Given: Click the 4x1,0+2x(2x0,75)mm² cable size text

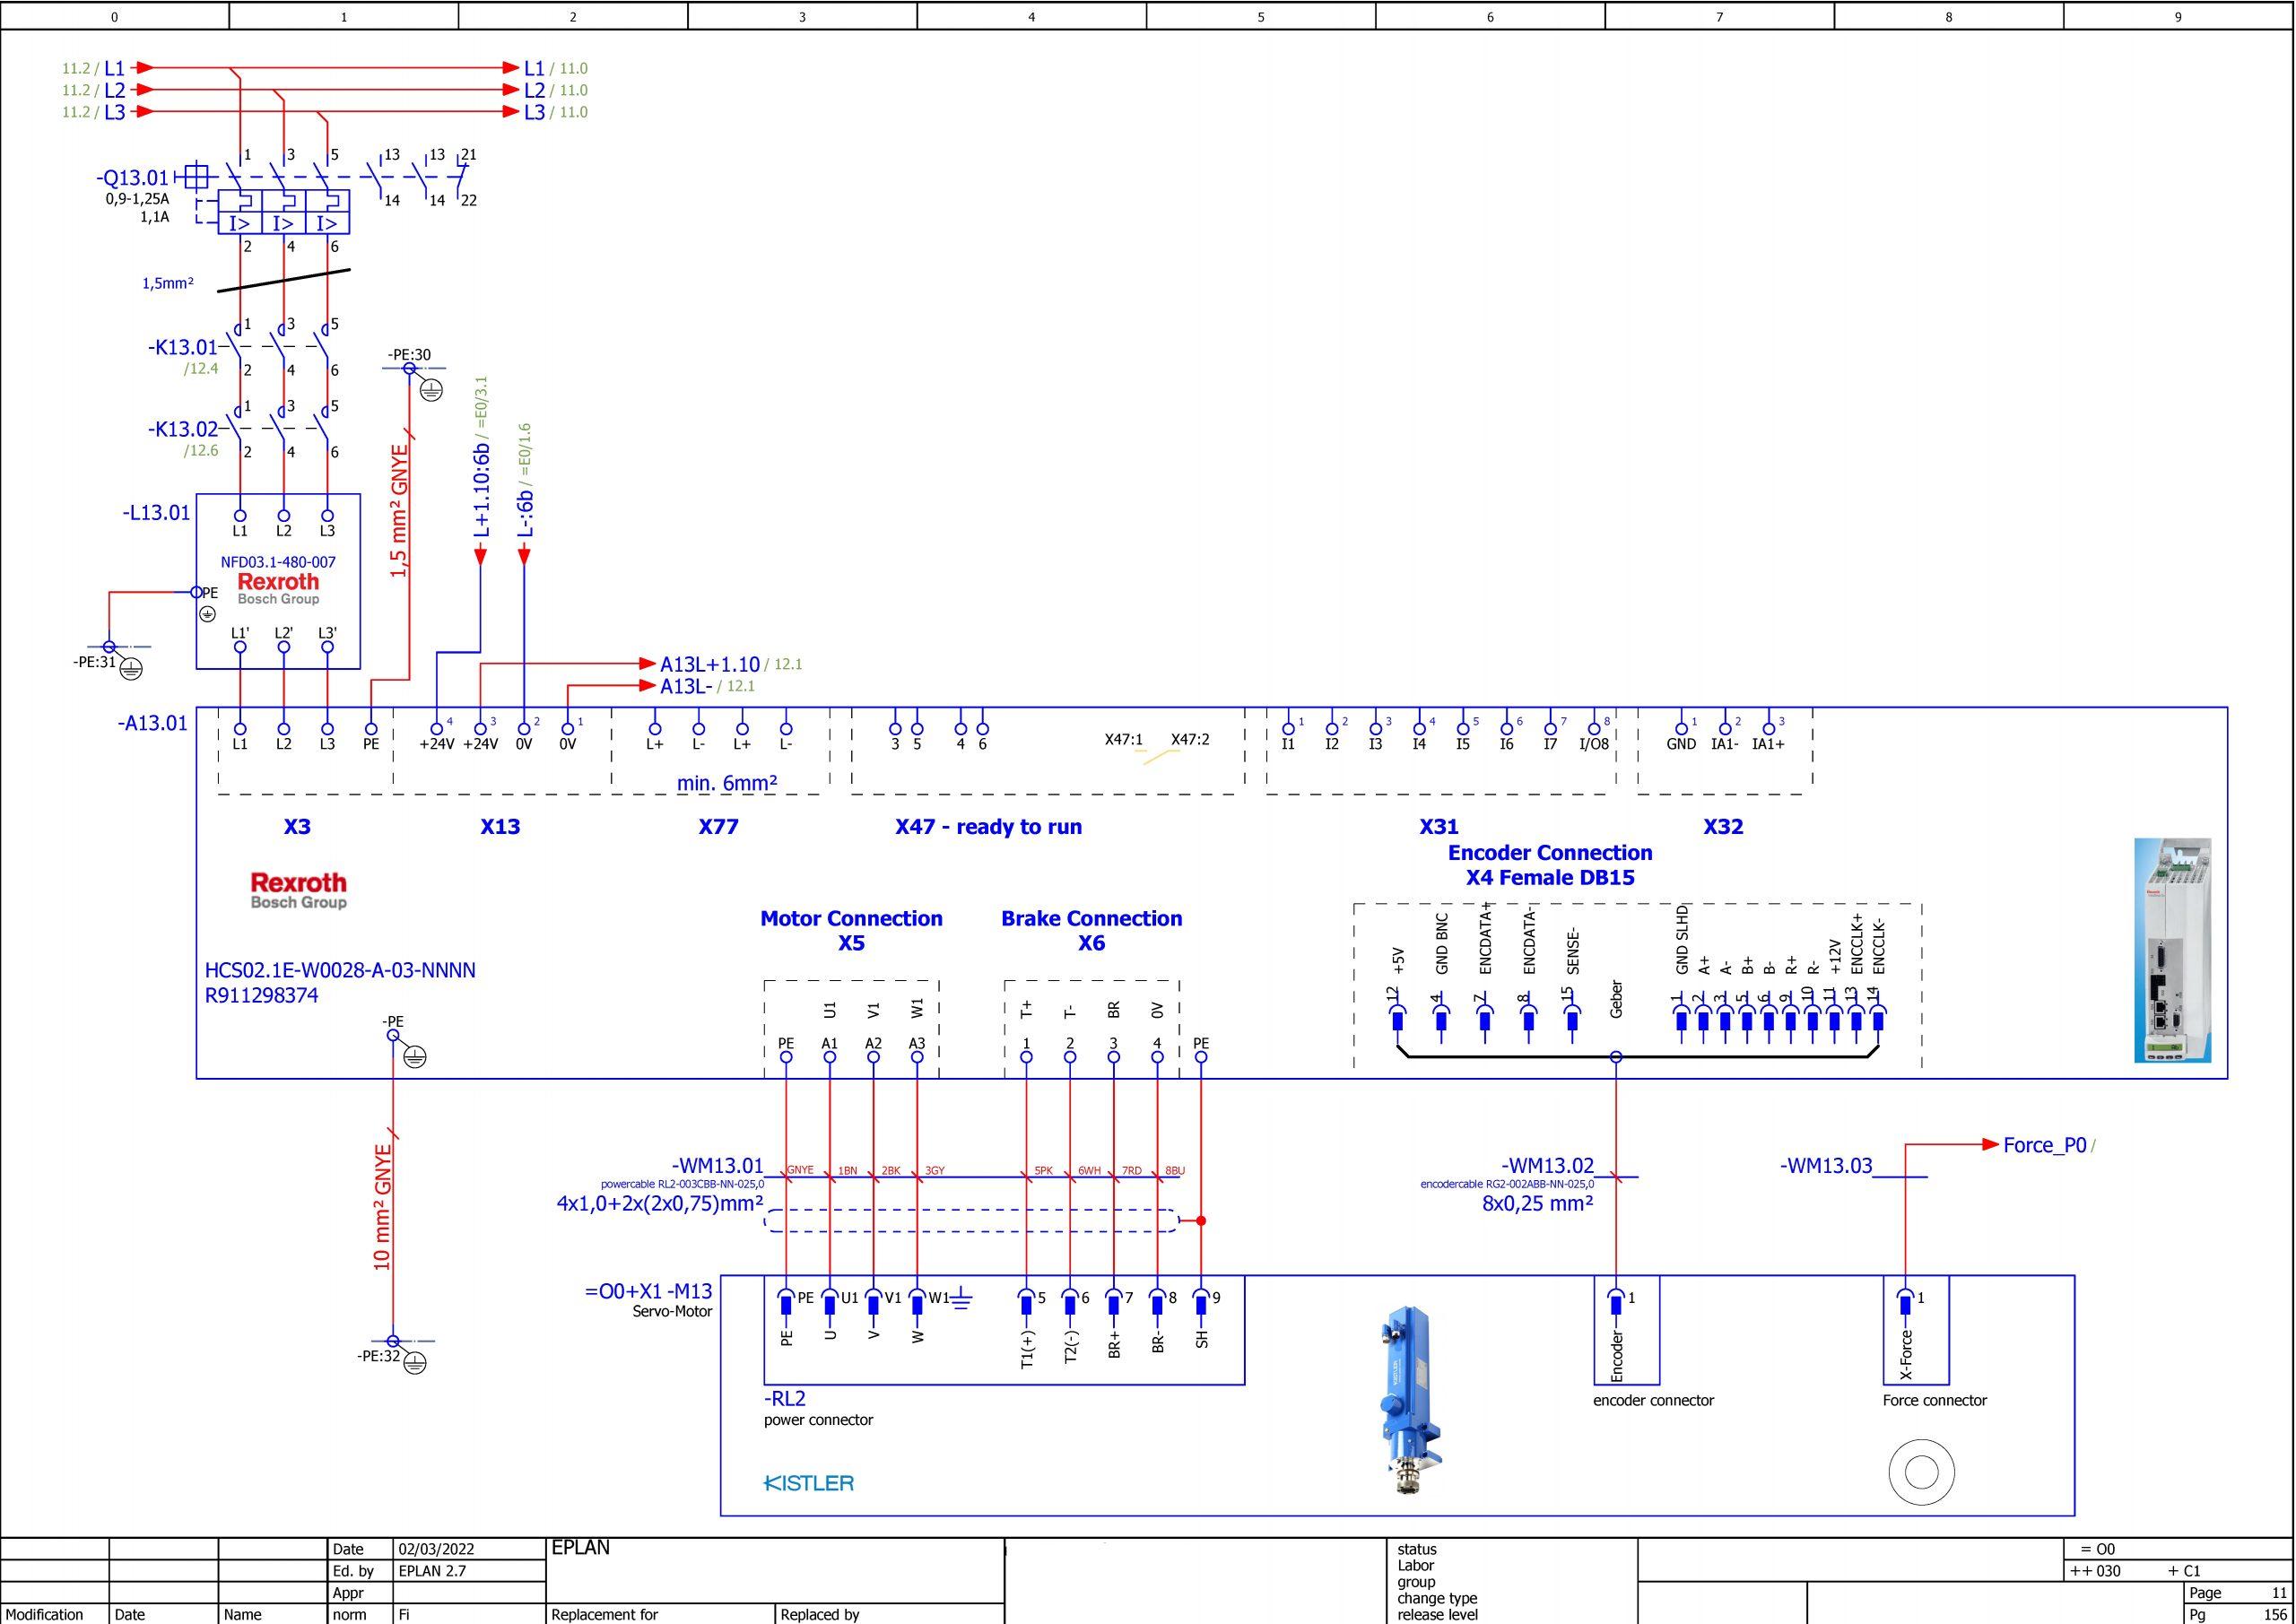Looking at the screenshot, I should point(660,1203).
